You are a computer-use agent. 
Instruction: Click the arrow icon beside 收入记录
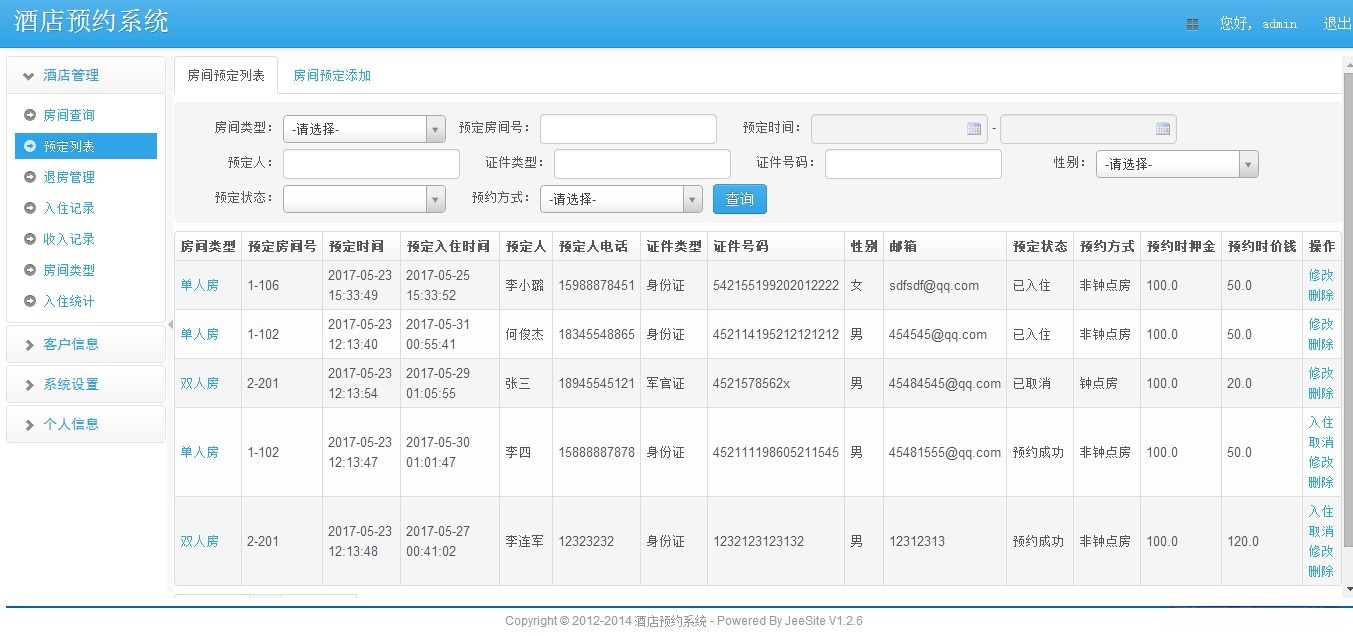point(30,239)
